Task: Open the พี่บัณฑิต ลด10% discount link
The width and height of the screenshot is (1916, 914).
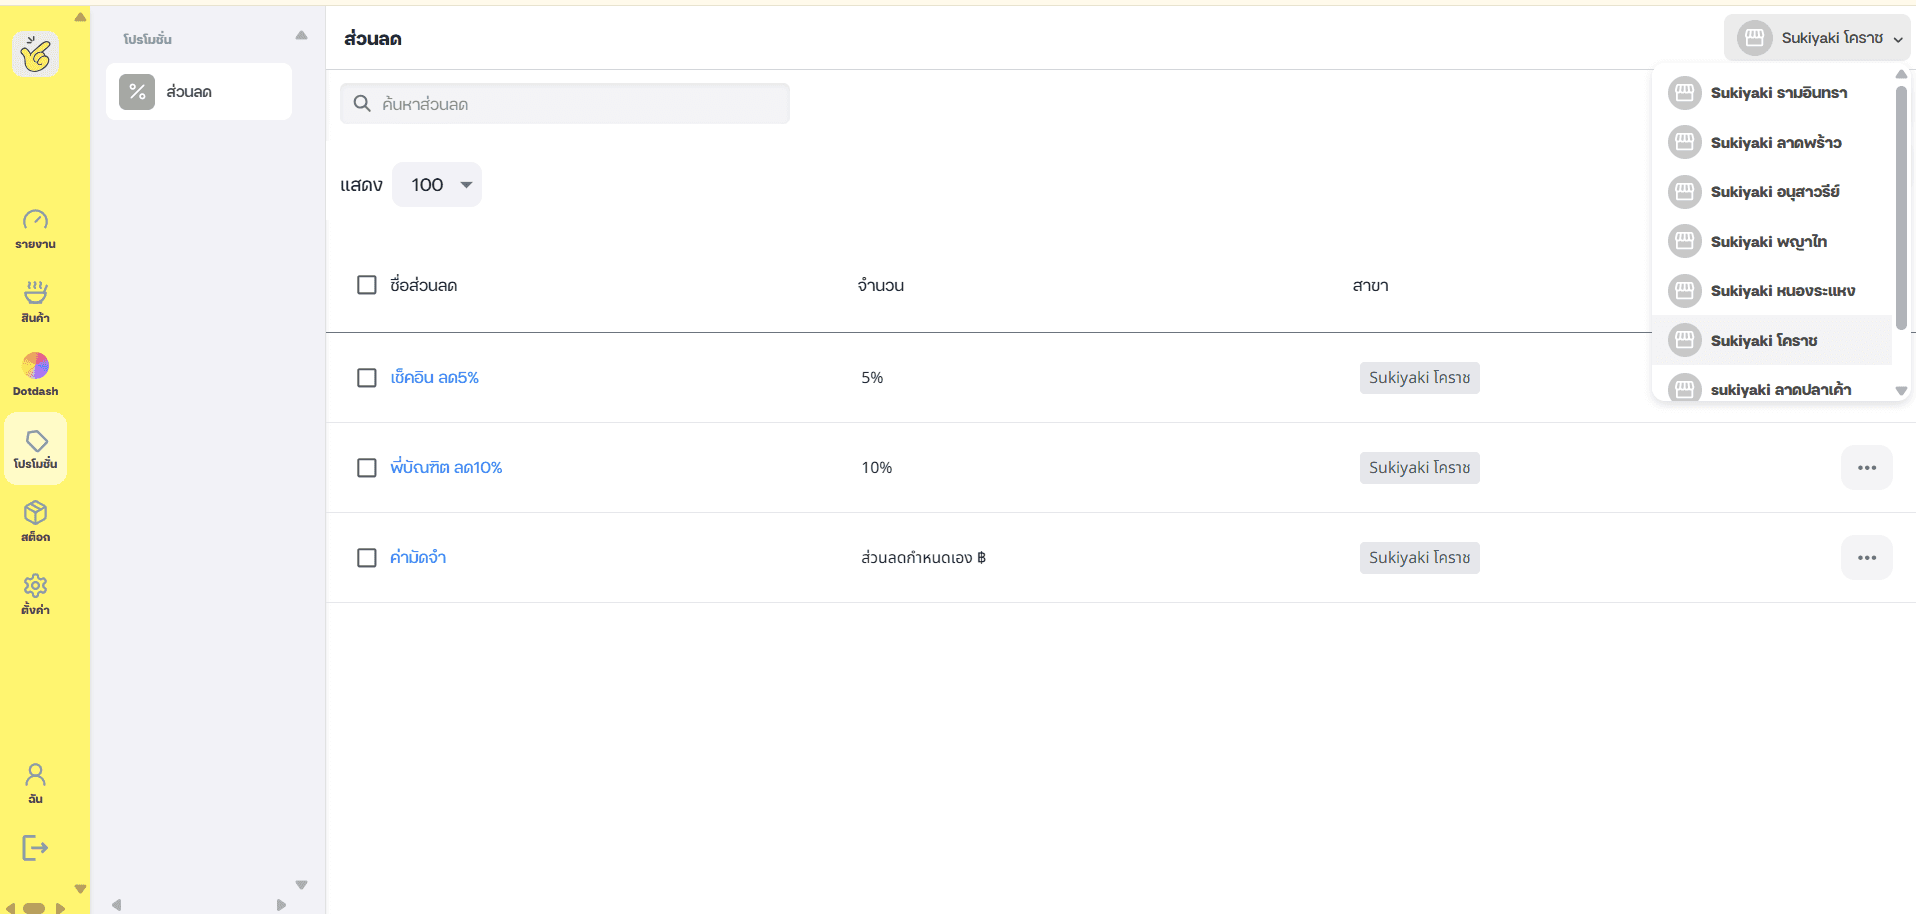Action: point(446,468)
